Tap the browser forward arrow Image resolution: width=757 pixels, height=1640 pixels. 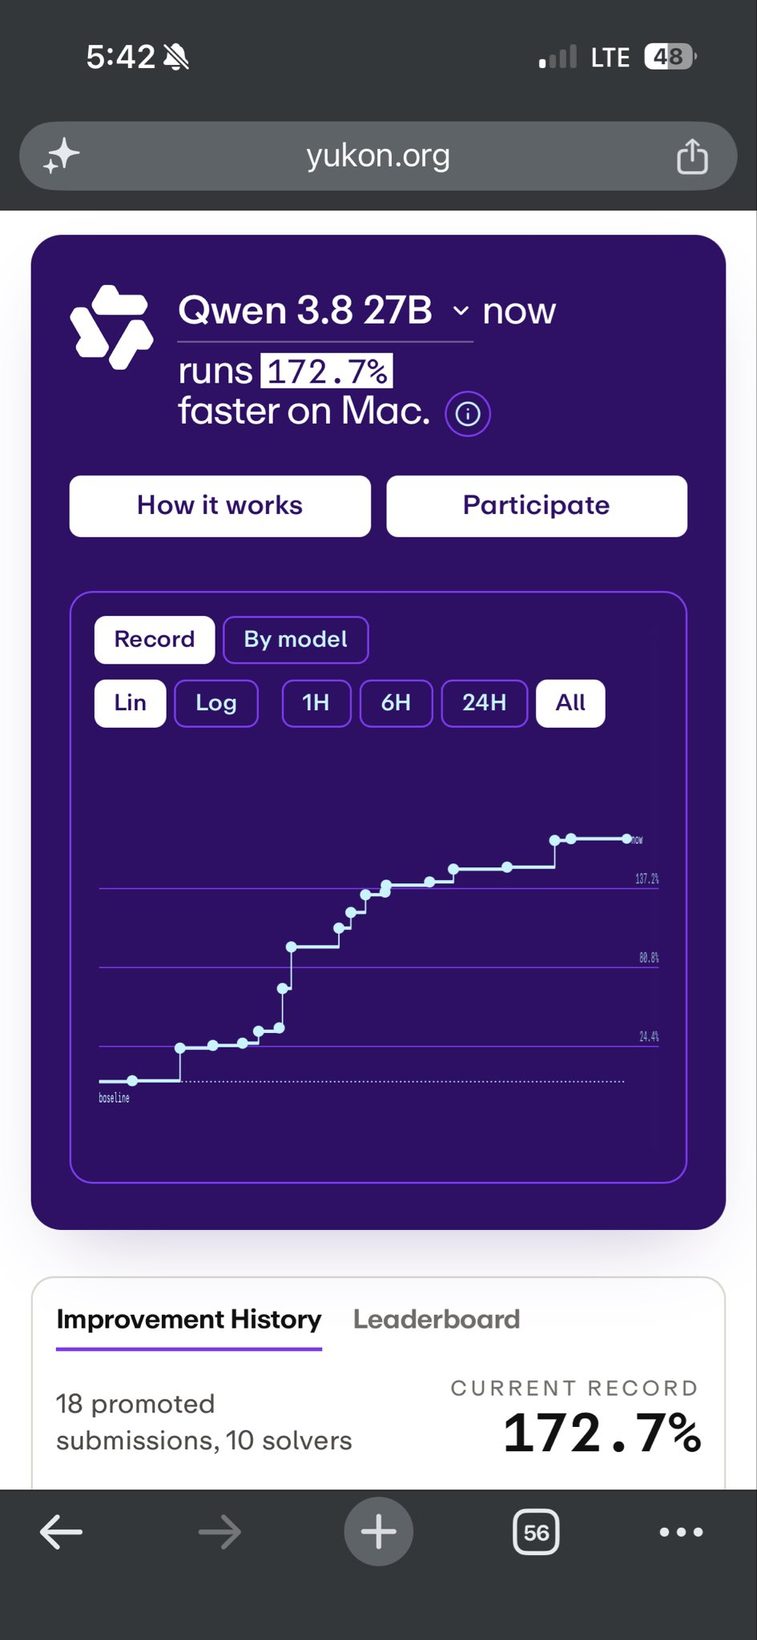pos(219,1531)
